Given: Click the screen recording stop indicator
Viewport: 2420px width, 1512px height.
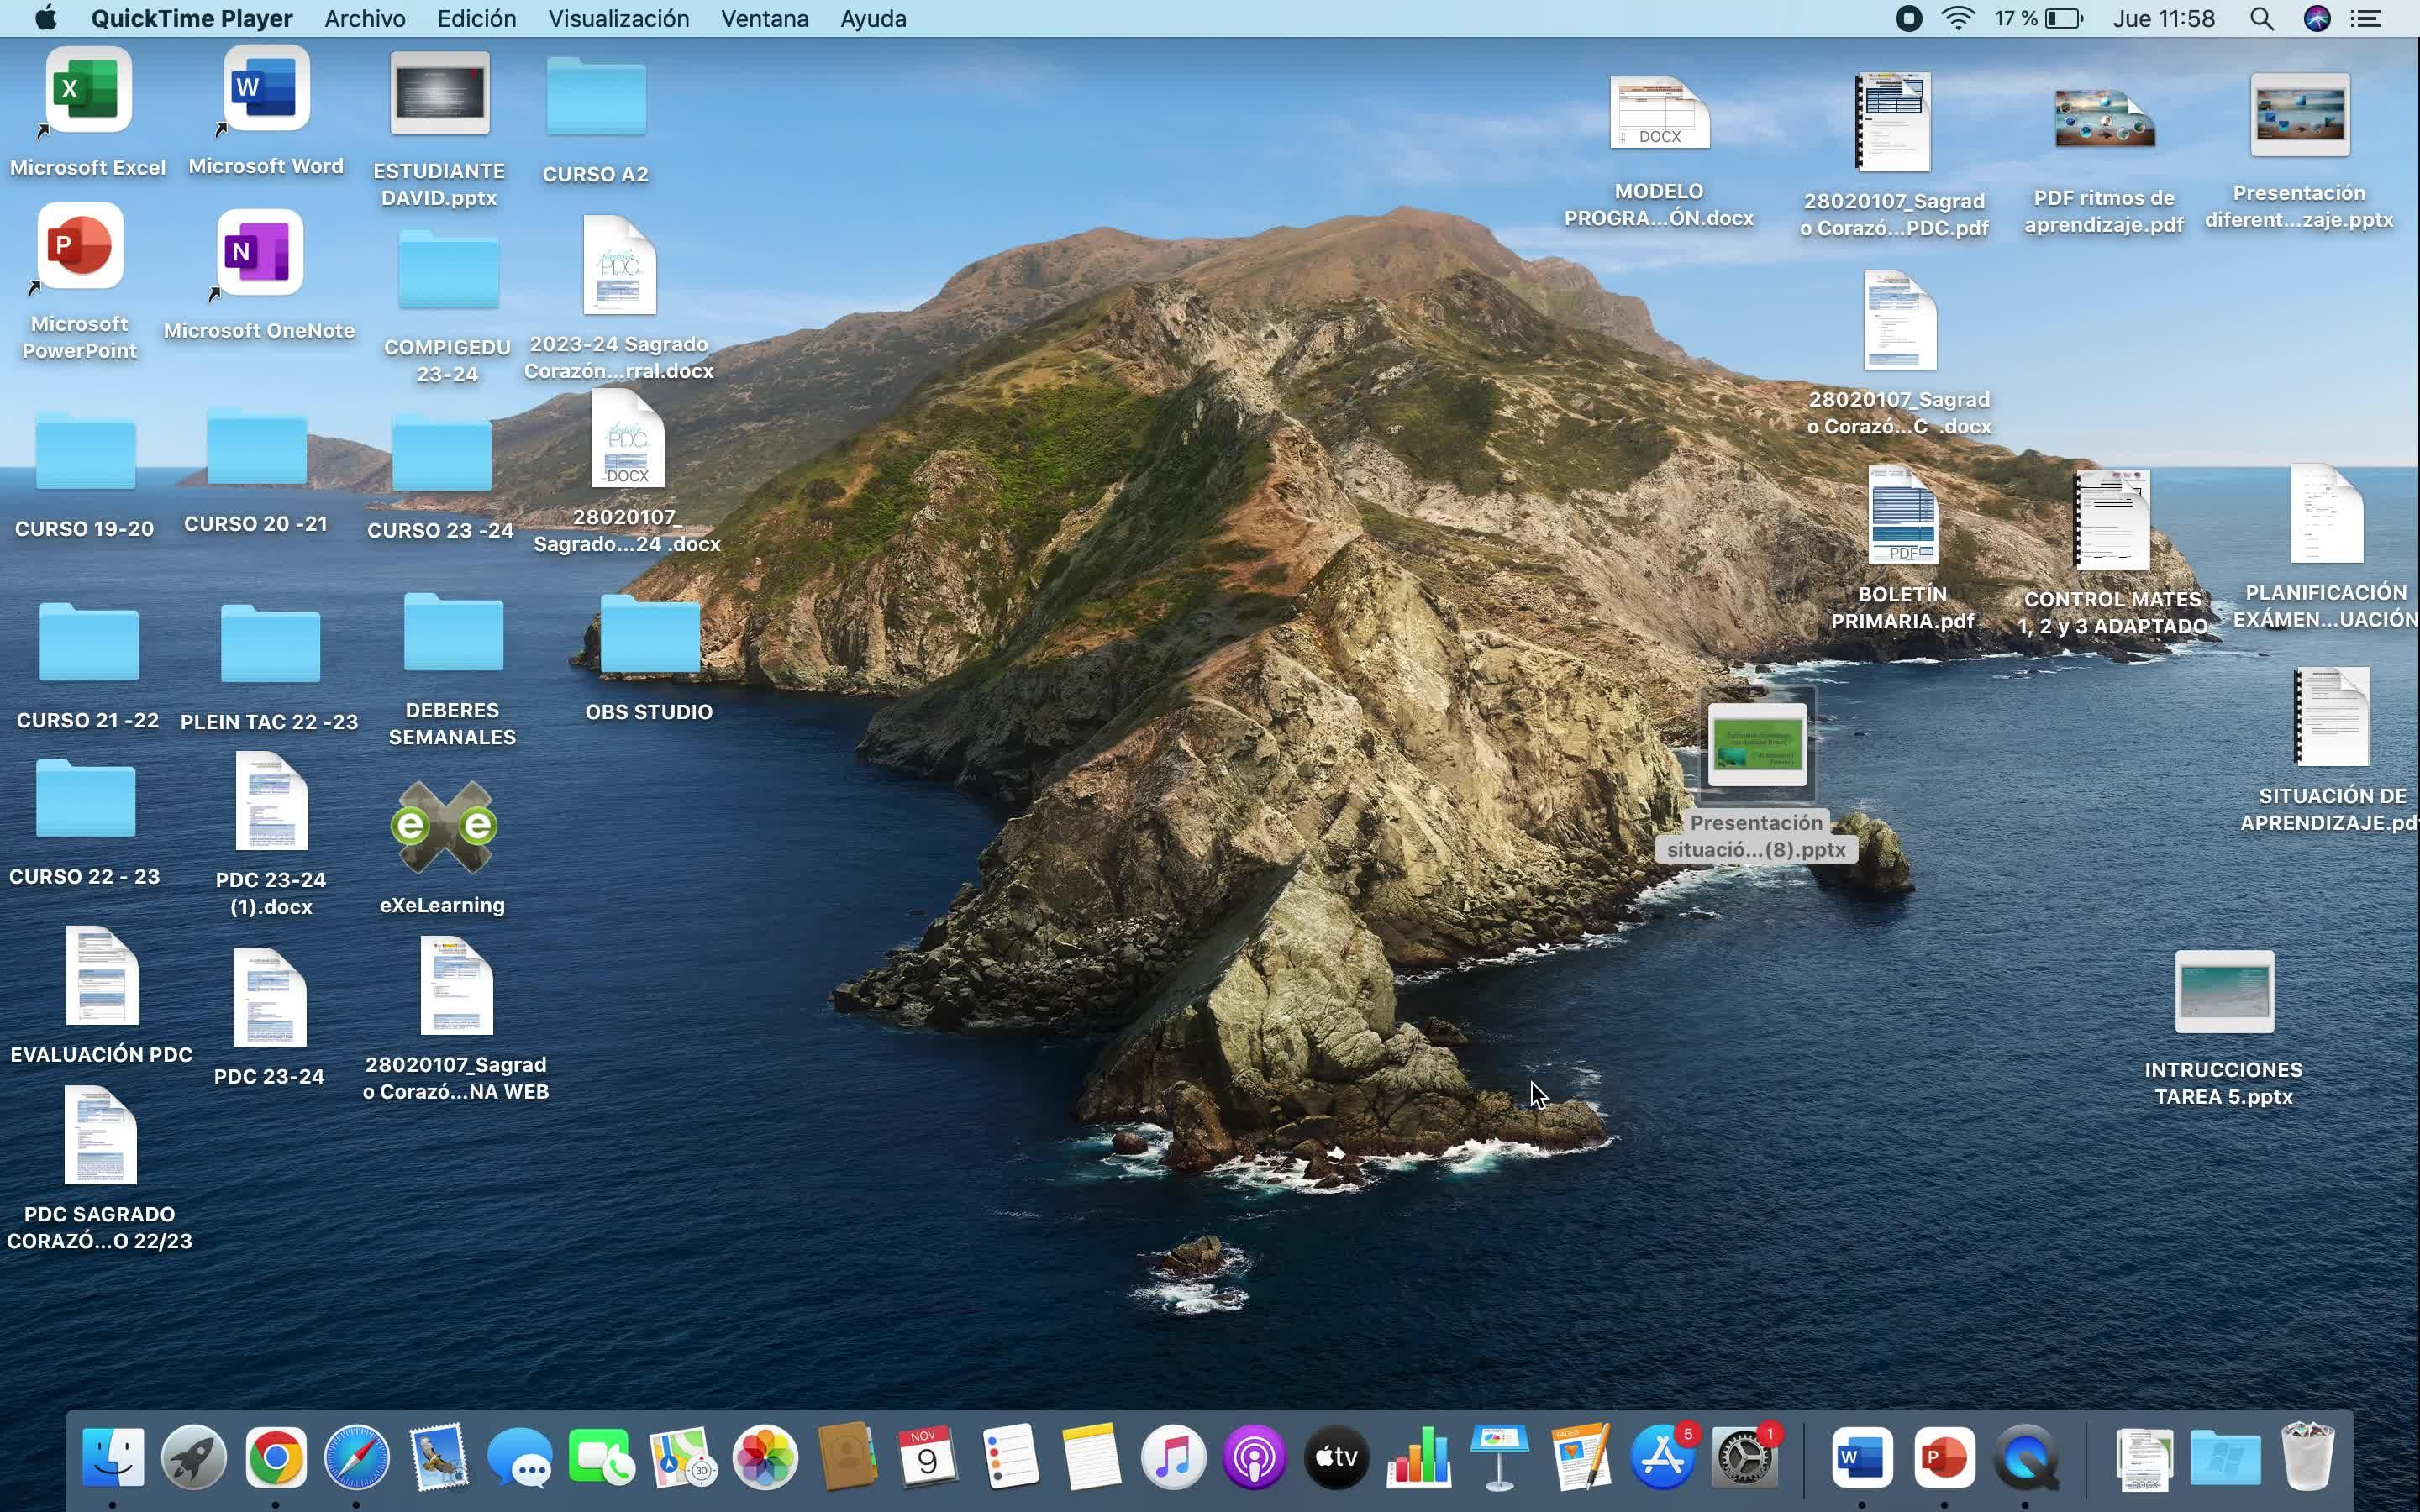Looking at the screenshot, I should point(1908,19).
